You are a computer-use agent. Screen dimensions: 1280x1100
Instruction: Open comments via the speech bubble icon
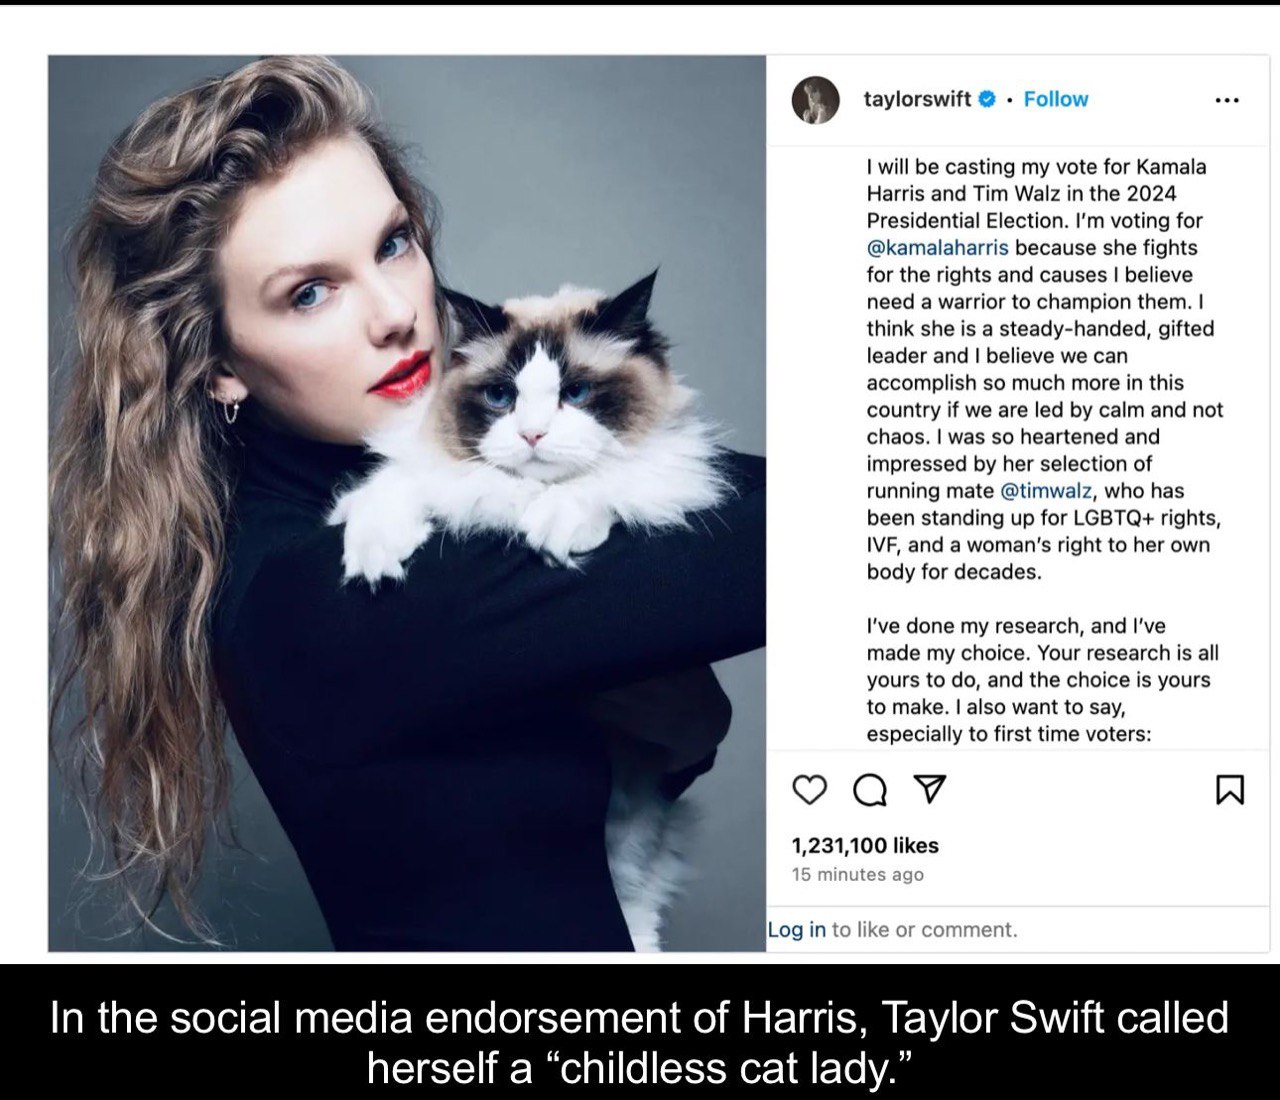pyautogui.click(x=869, y=791)
